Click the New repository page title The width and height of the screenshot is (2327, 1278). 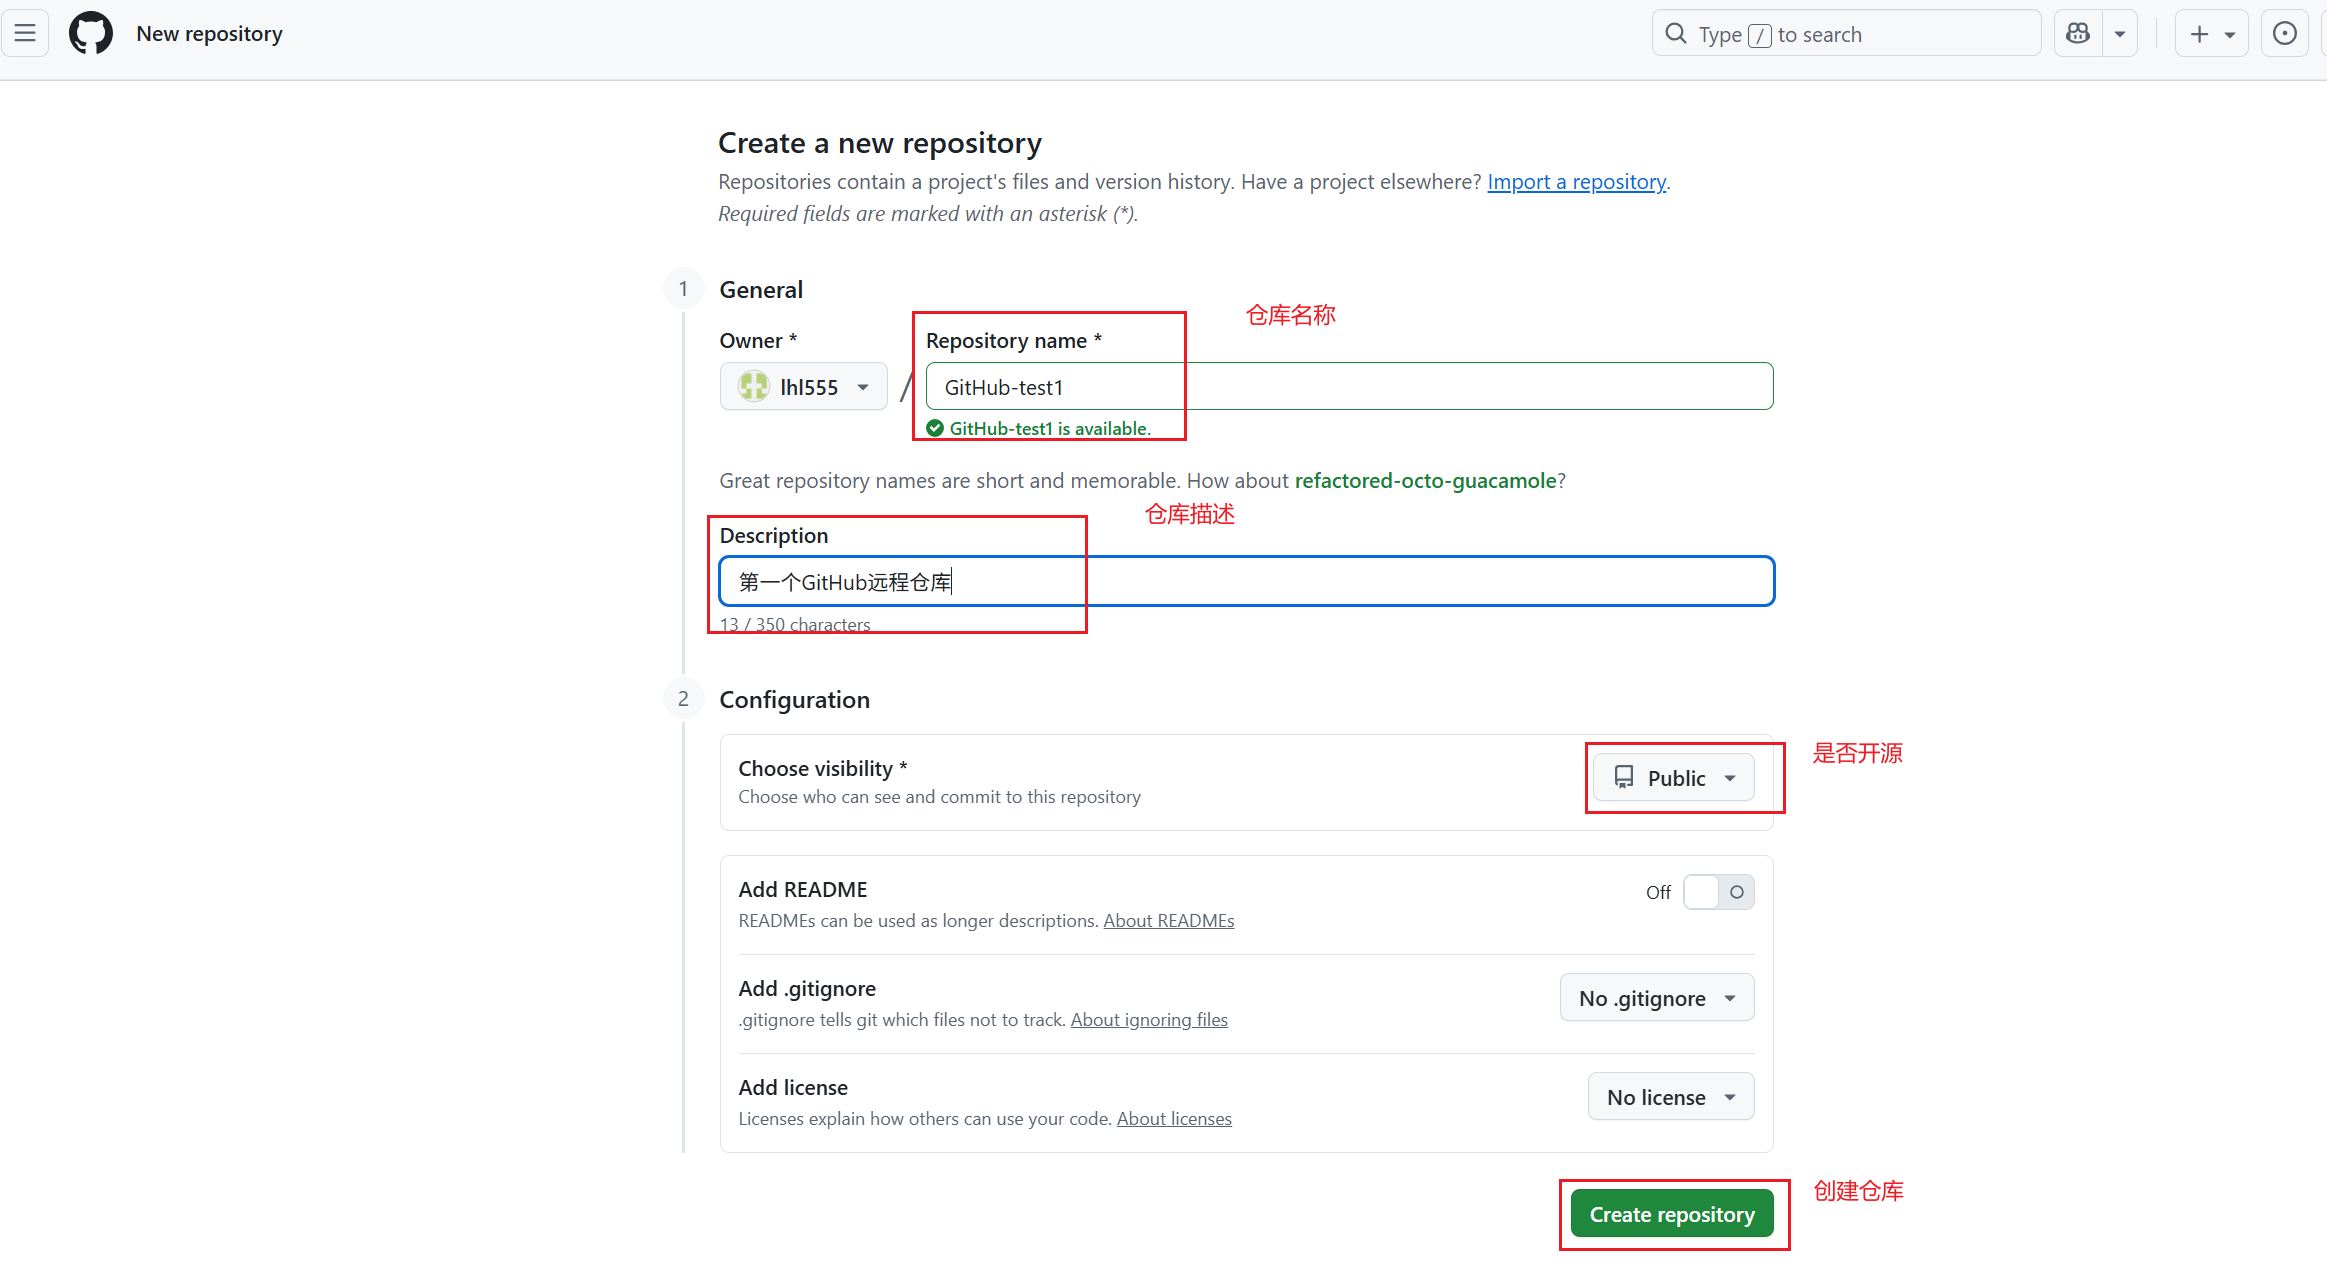click(209, 34)
